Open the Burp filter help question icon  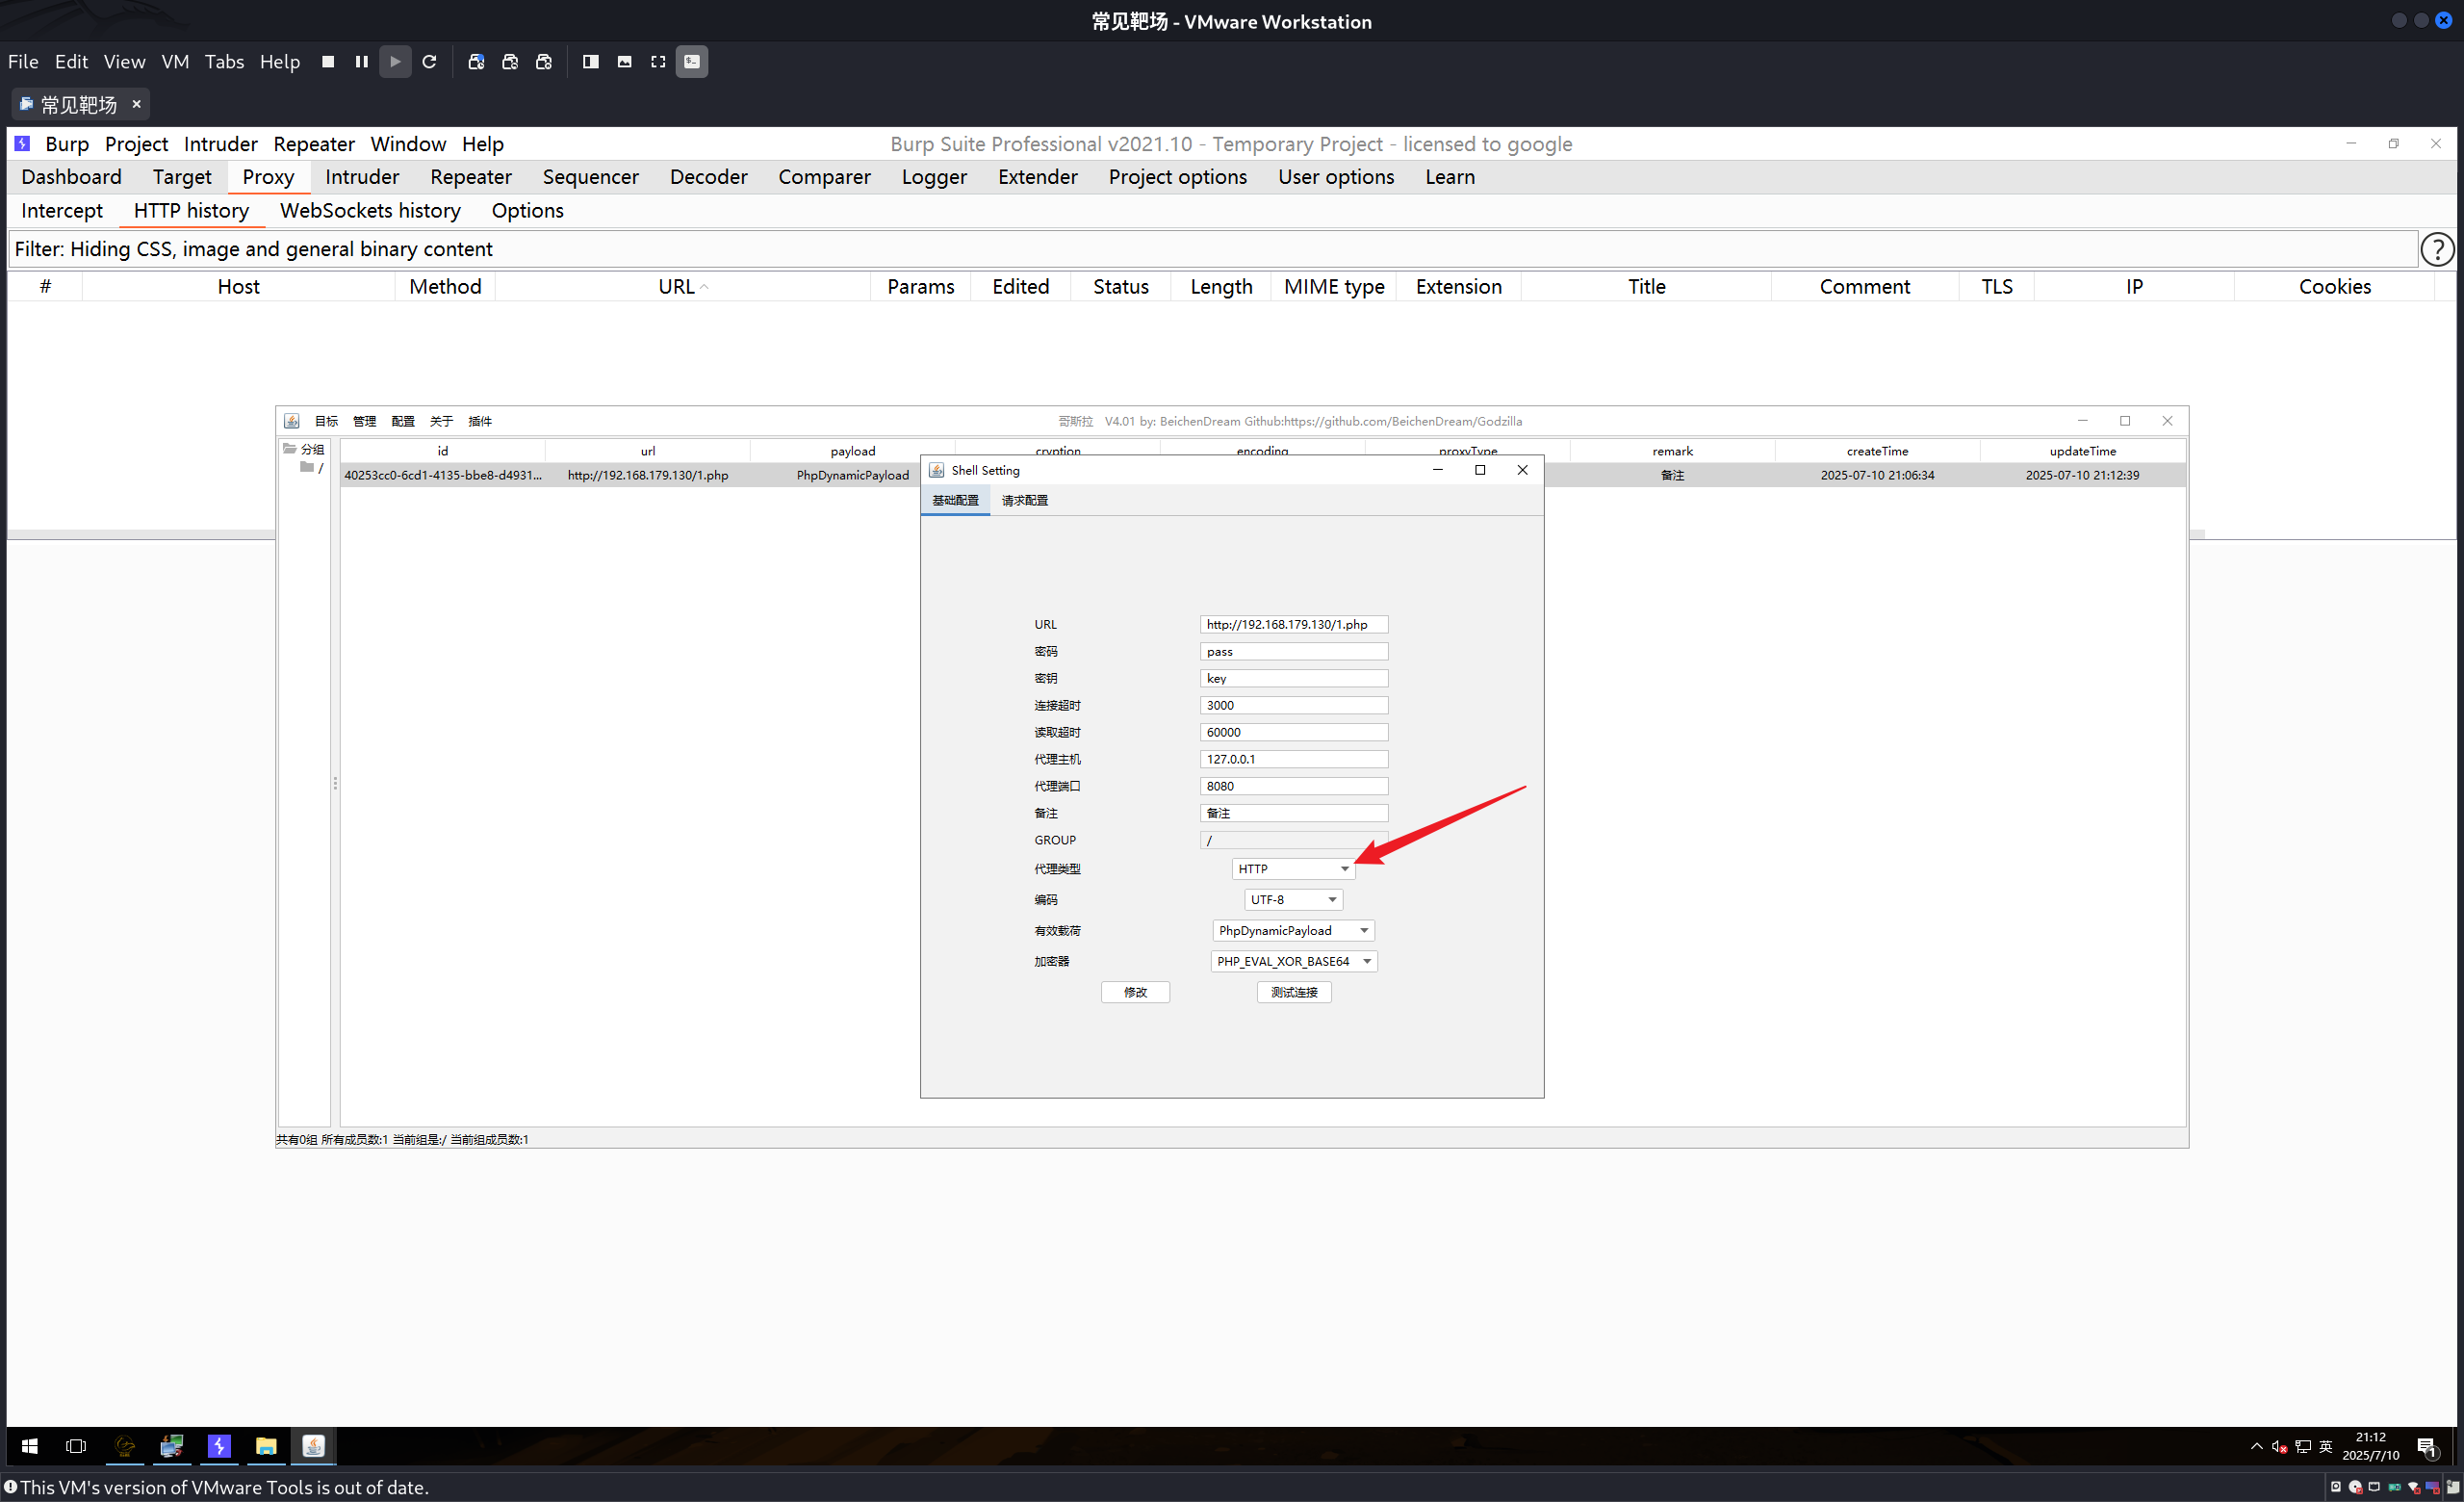(x=2437, y=249)
